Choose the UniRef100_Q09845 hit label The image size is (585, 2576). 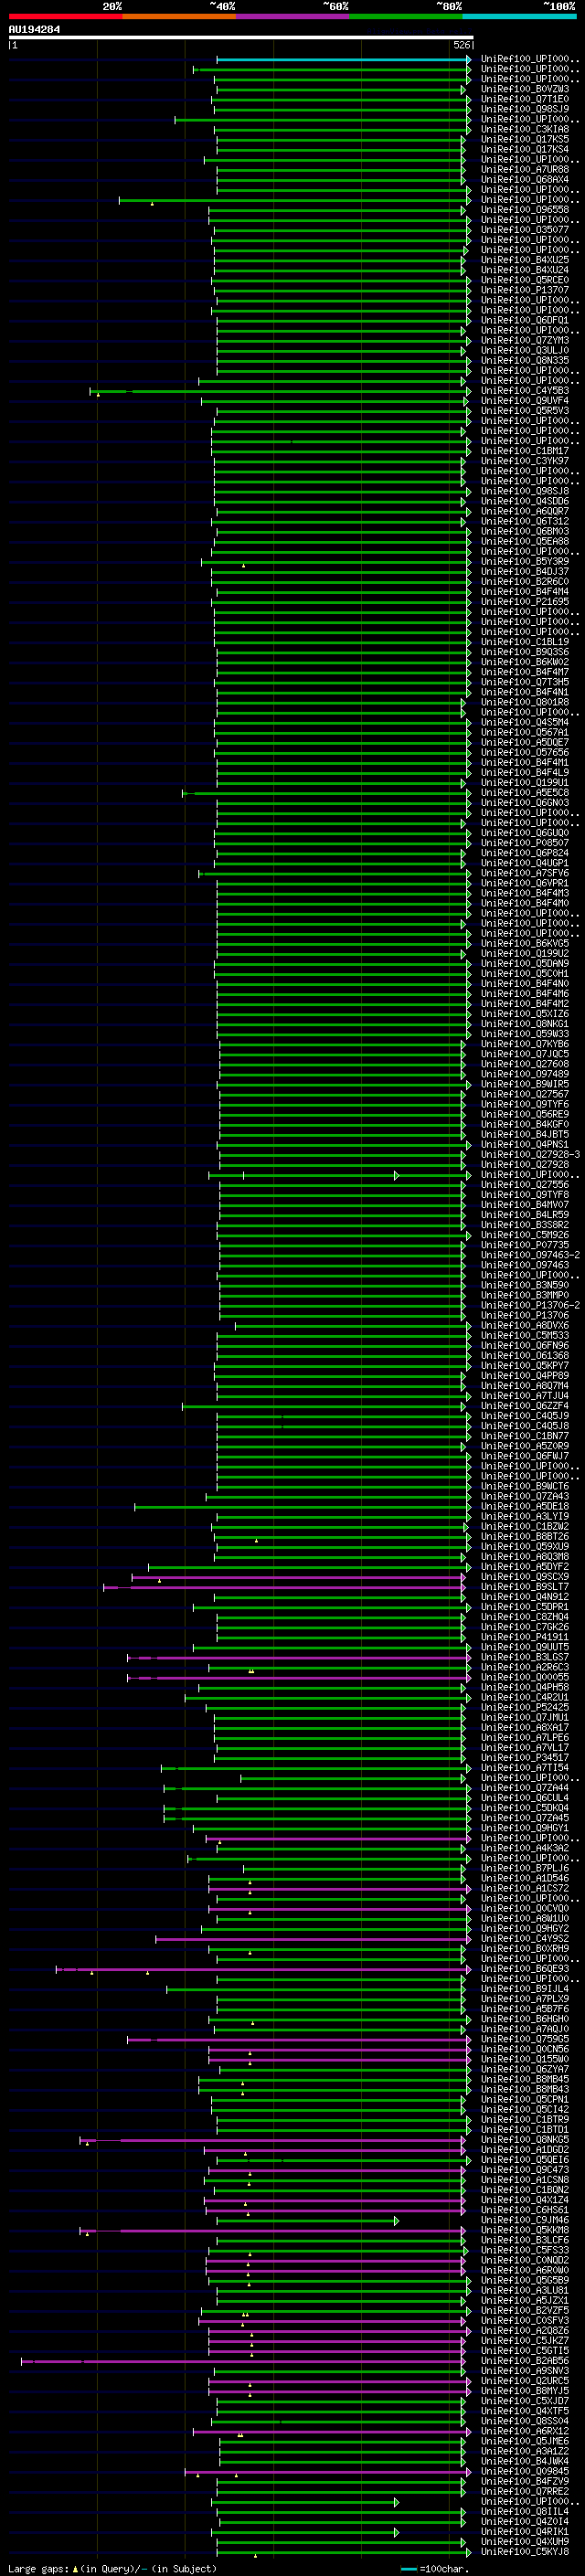[x=525, y=2471]
